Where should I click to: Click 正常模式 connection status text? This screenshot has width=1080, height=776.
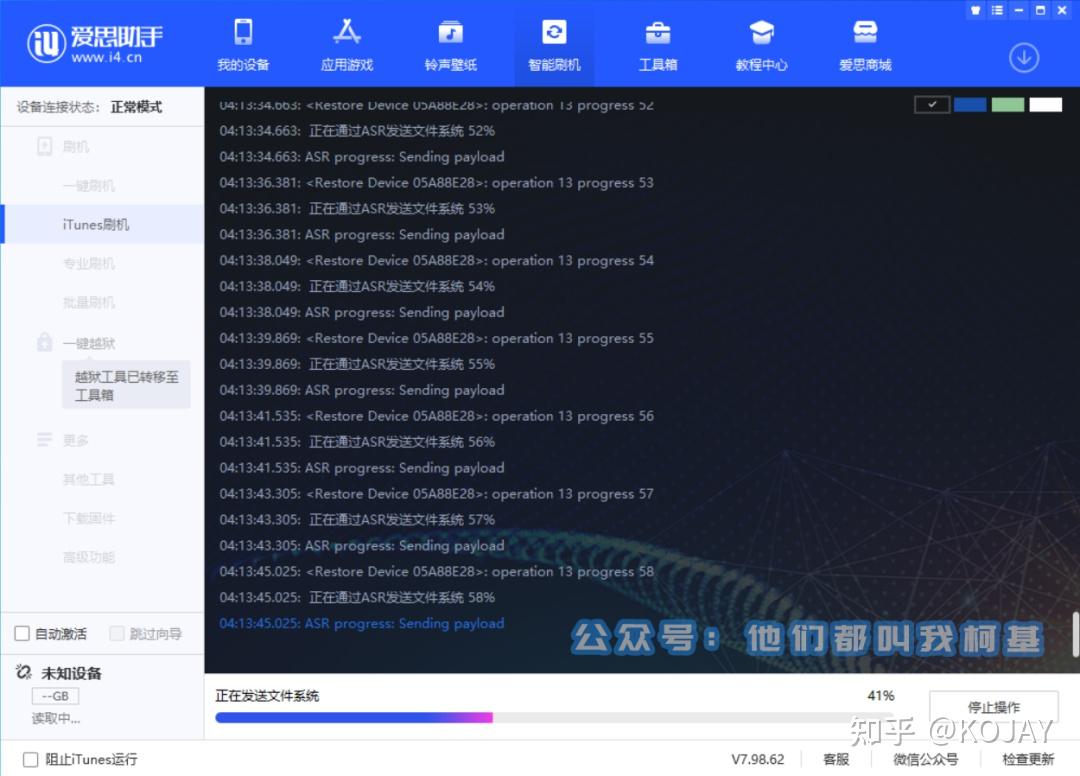(x=136, y=107)
